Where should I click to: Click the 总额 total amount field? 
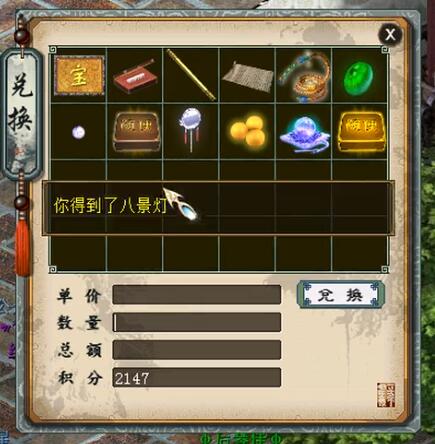coord(197,350)
